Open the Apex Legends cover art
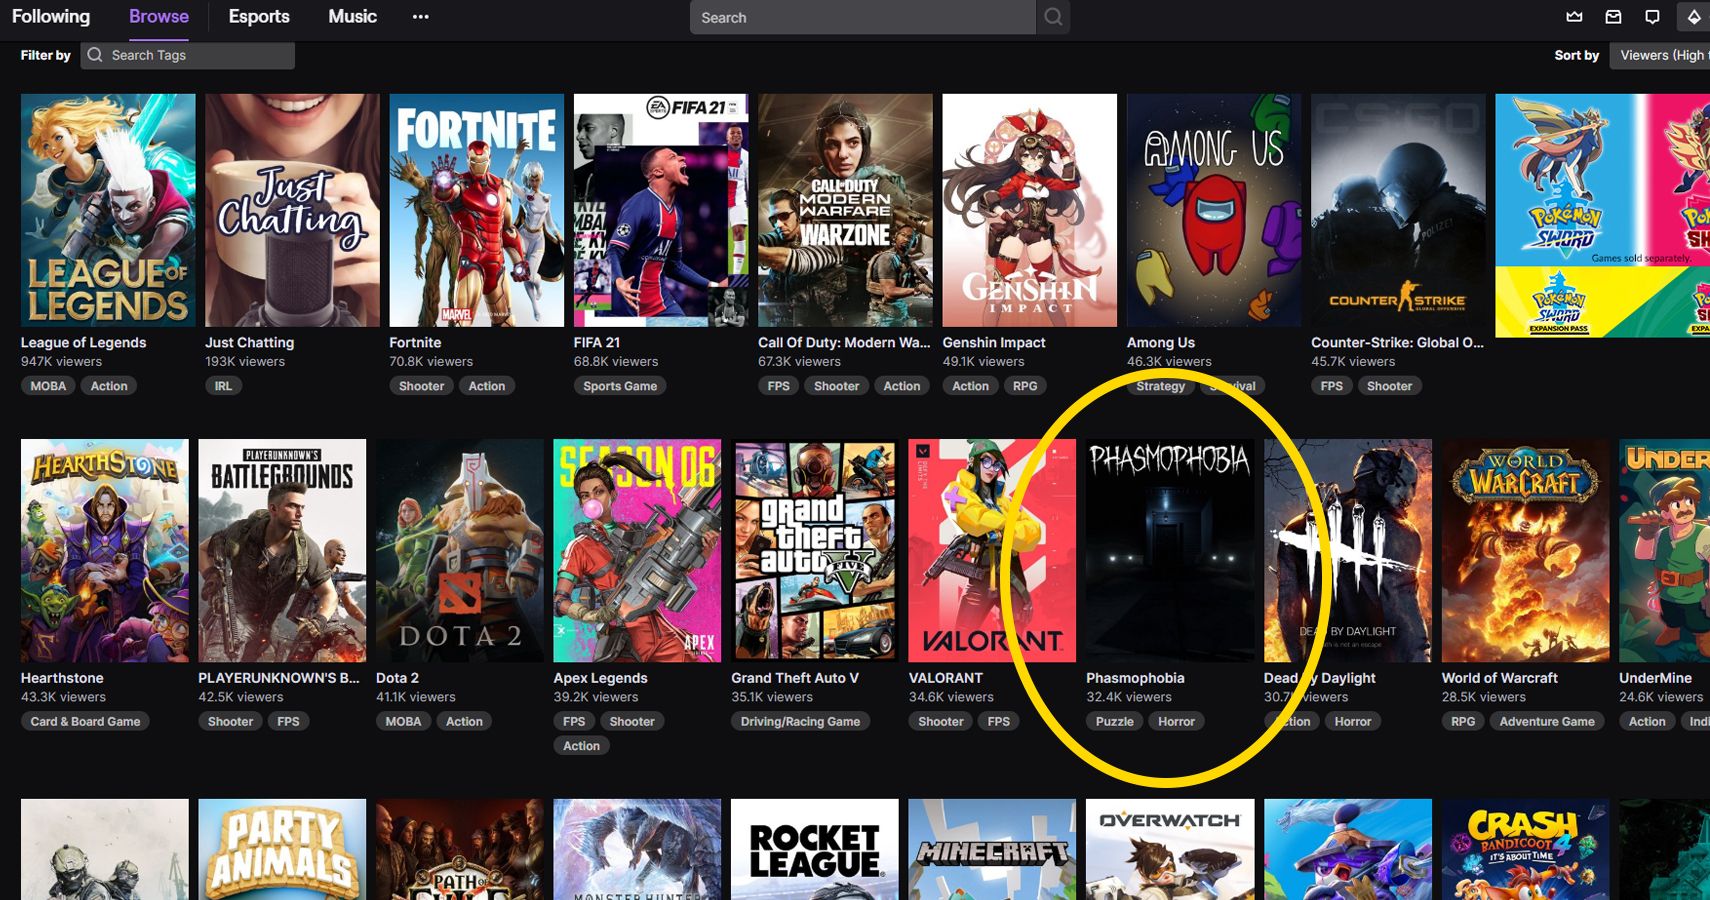 tap(637, 550)
